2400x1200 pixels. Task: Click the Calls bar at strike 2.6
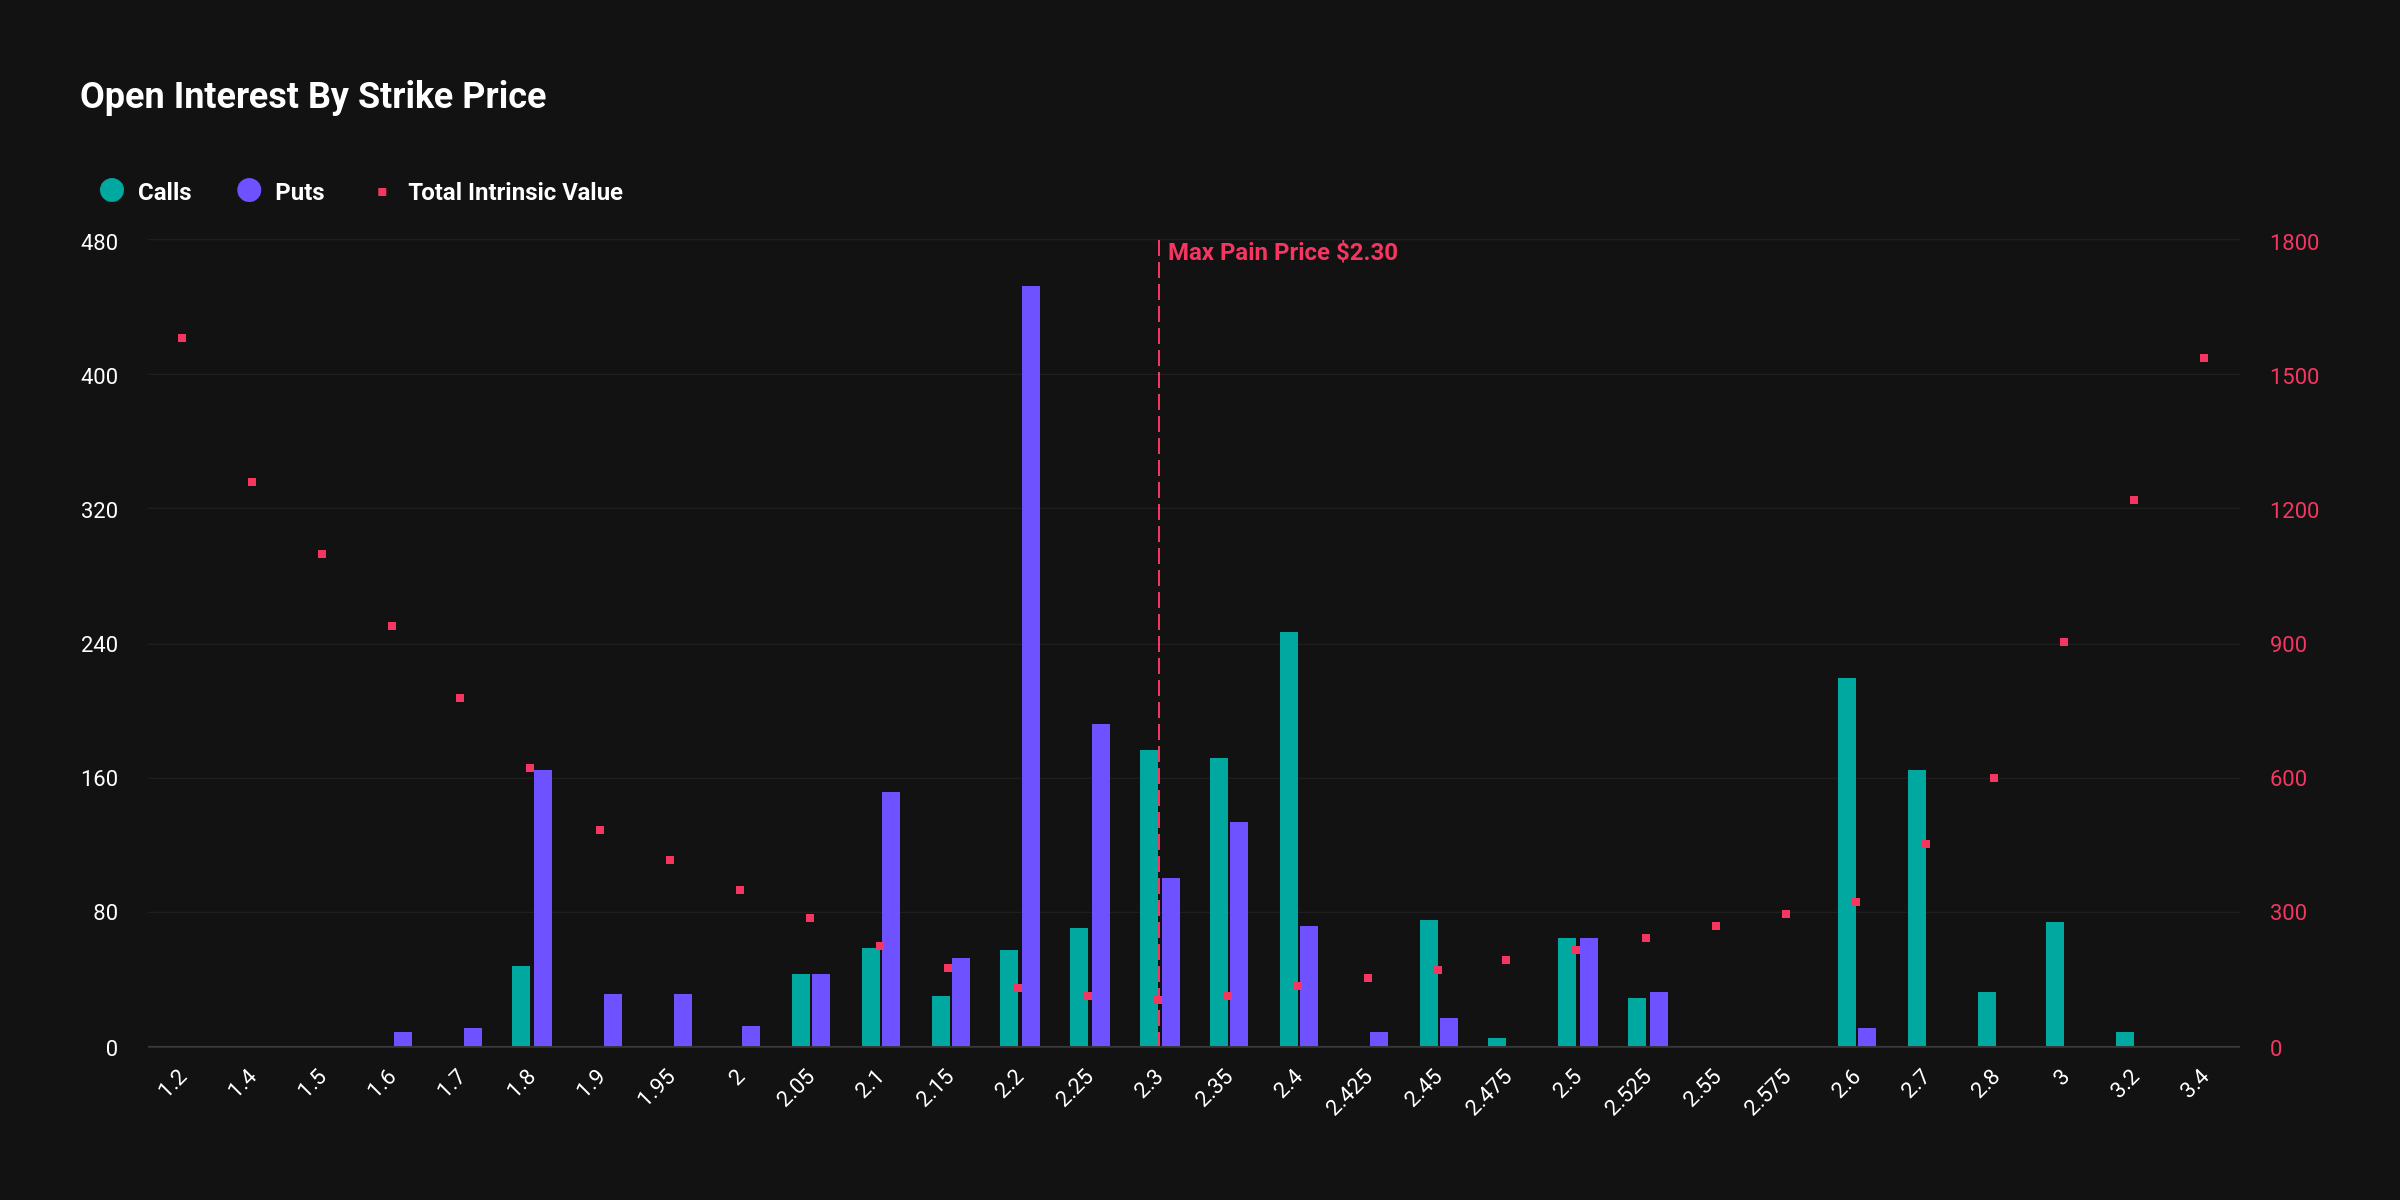1847,860
